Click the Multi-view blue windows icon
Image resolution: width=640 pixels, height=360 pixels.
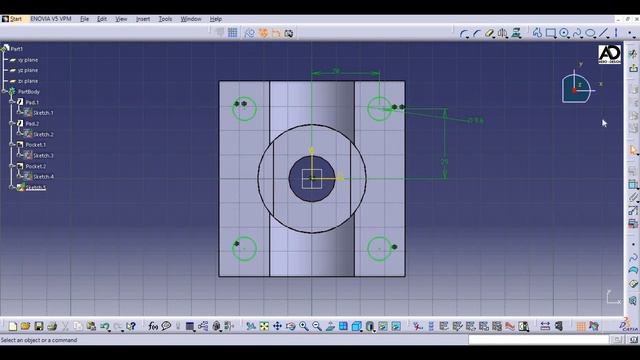click(343, 326)
